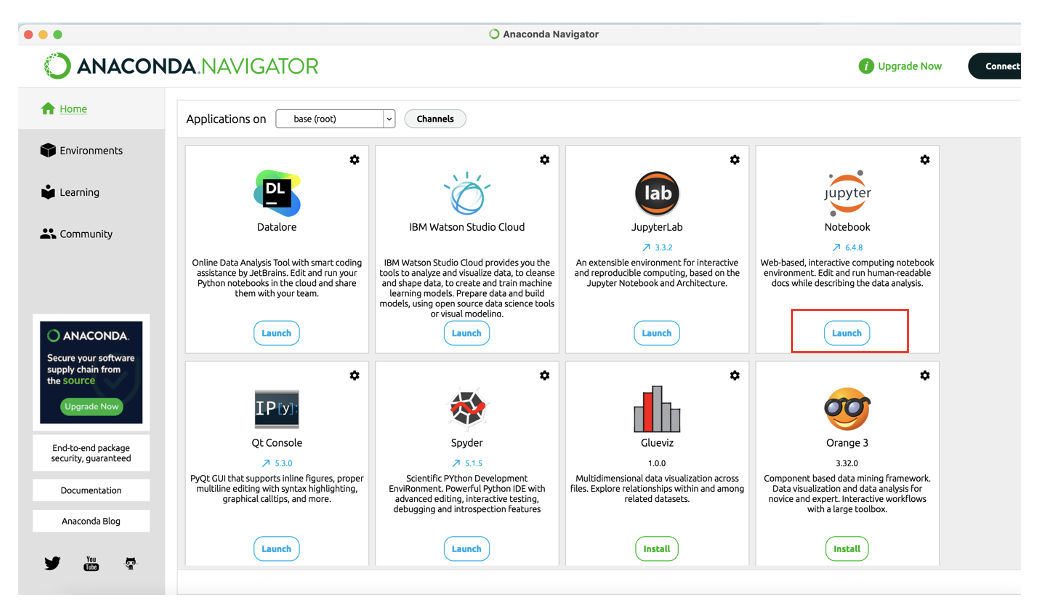Open settings gear on Datalore card

click(354, 160)
